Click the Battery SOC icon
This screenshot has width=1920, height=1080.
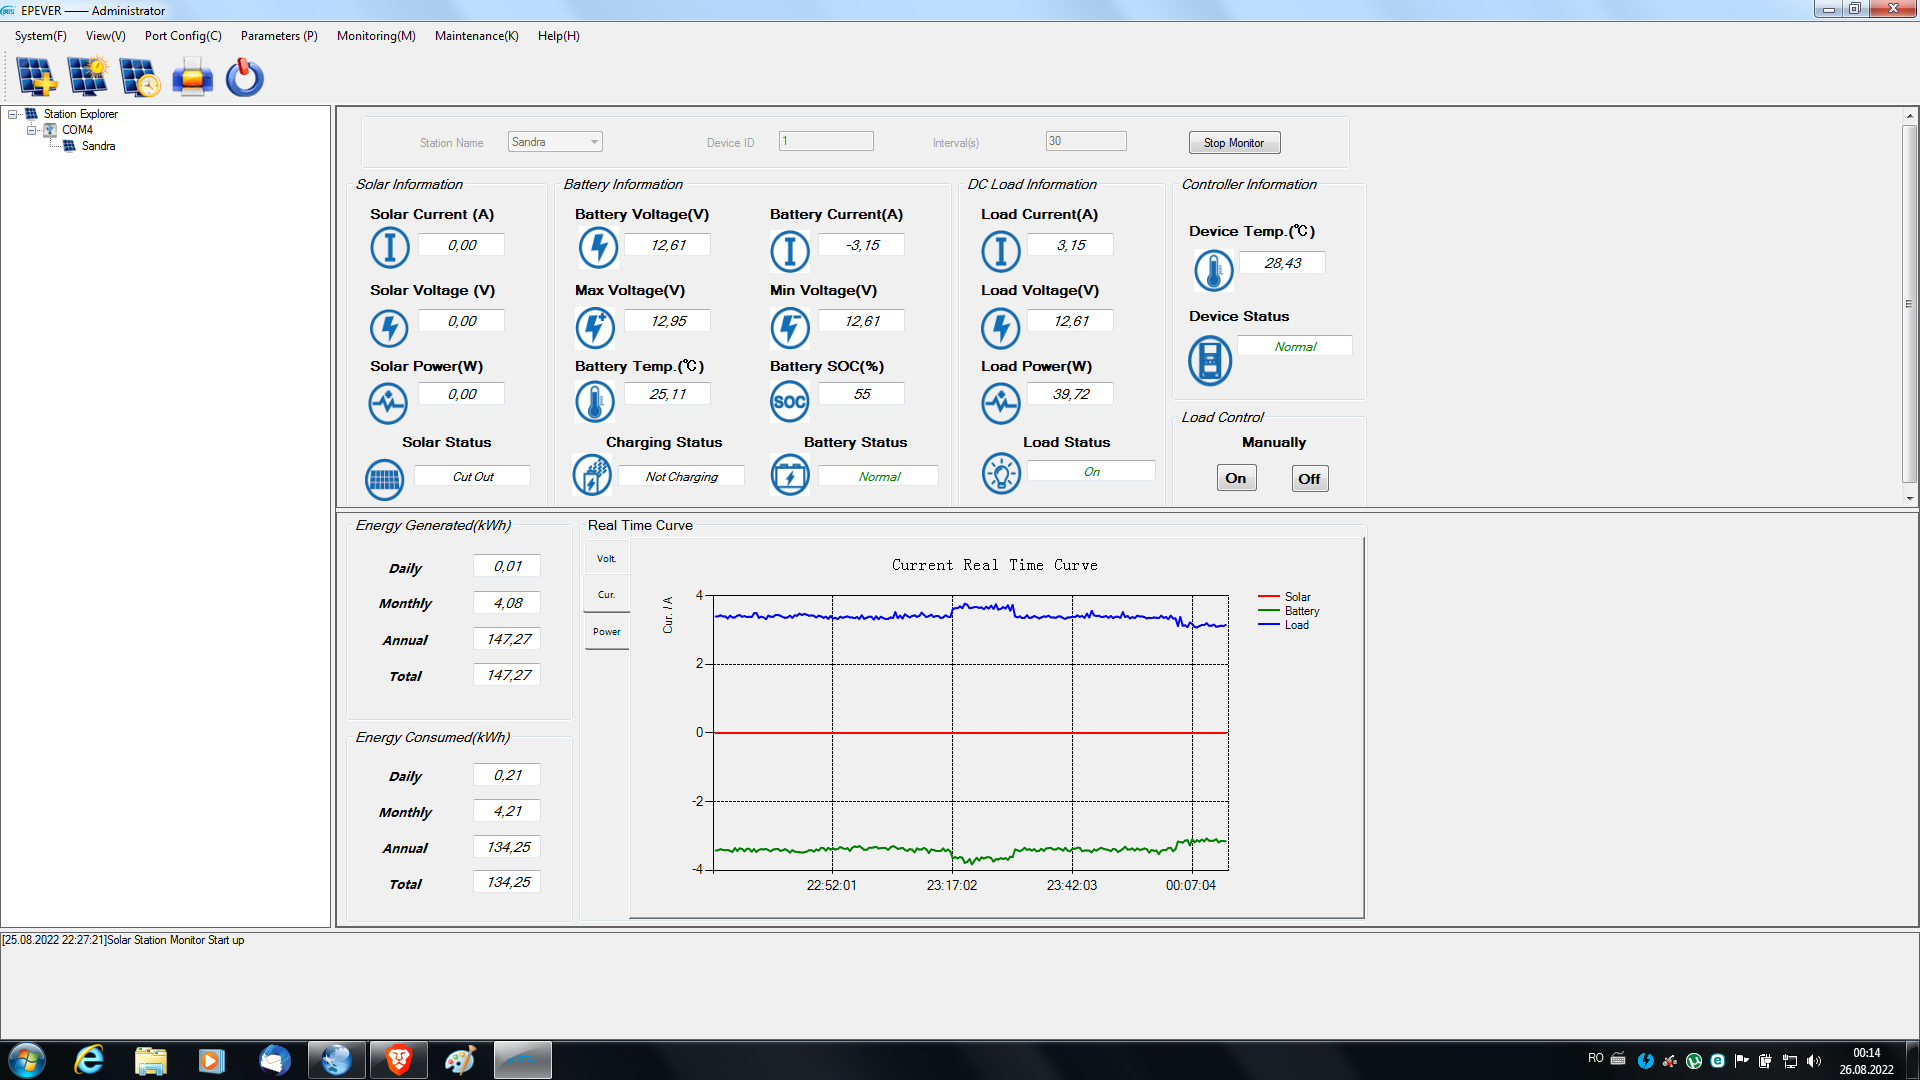(789, 402)
